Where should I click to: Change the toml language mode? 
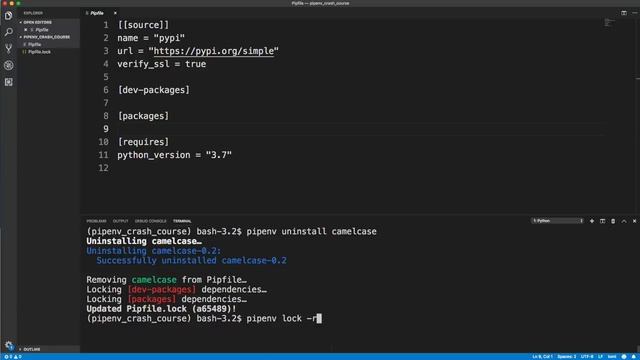pos(612,357)
